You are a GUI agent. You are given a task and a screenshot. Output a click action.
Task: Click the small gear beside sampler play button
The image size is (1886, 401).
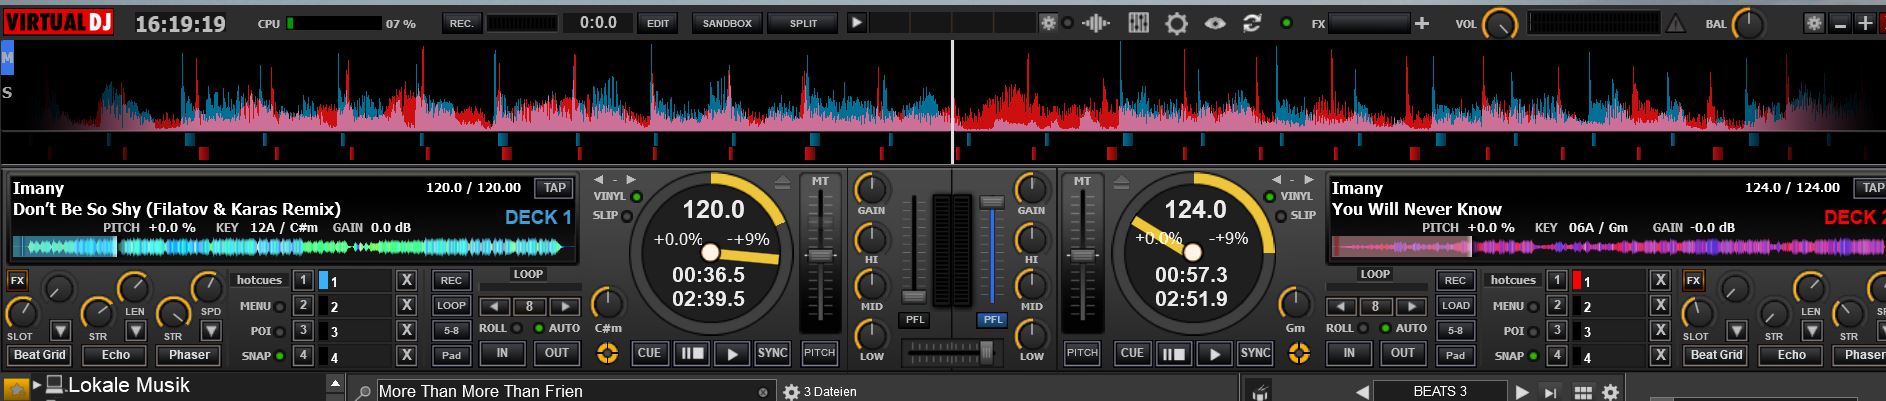click(1048, 22)
